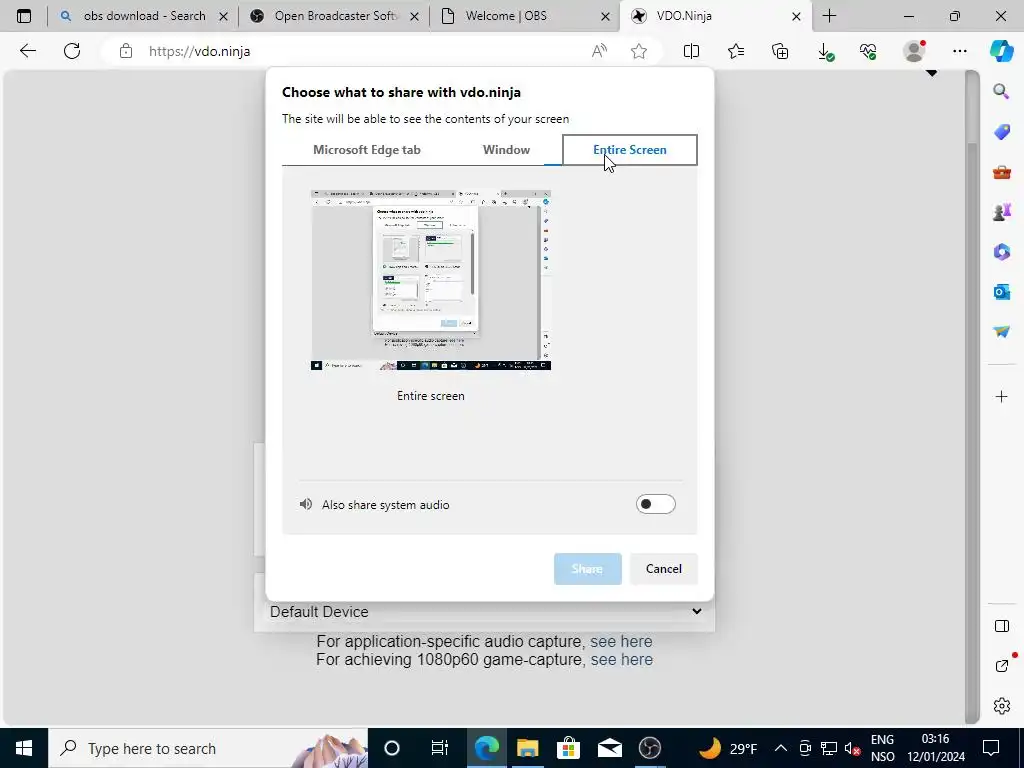Select the Microsoft Edge tab option
Viewport: 1024px width, 768px height.
366,150
